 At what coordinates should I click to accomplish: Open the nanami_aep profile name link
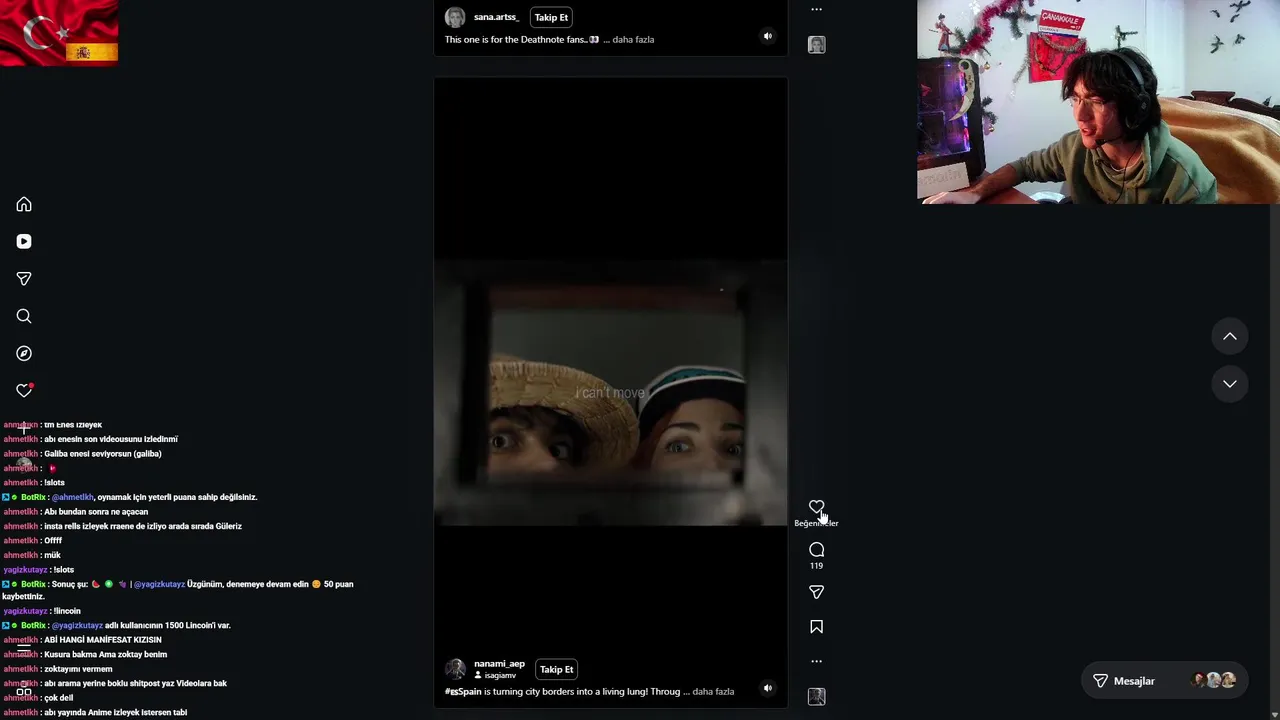tap(499, 664)
